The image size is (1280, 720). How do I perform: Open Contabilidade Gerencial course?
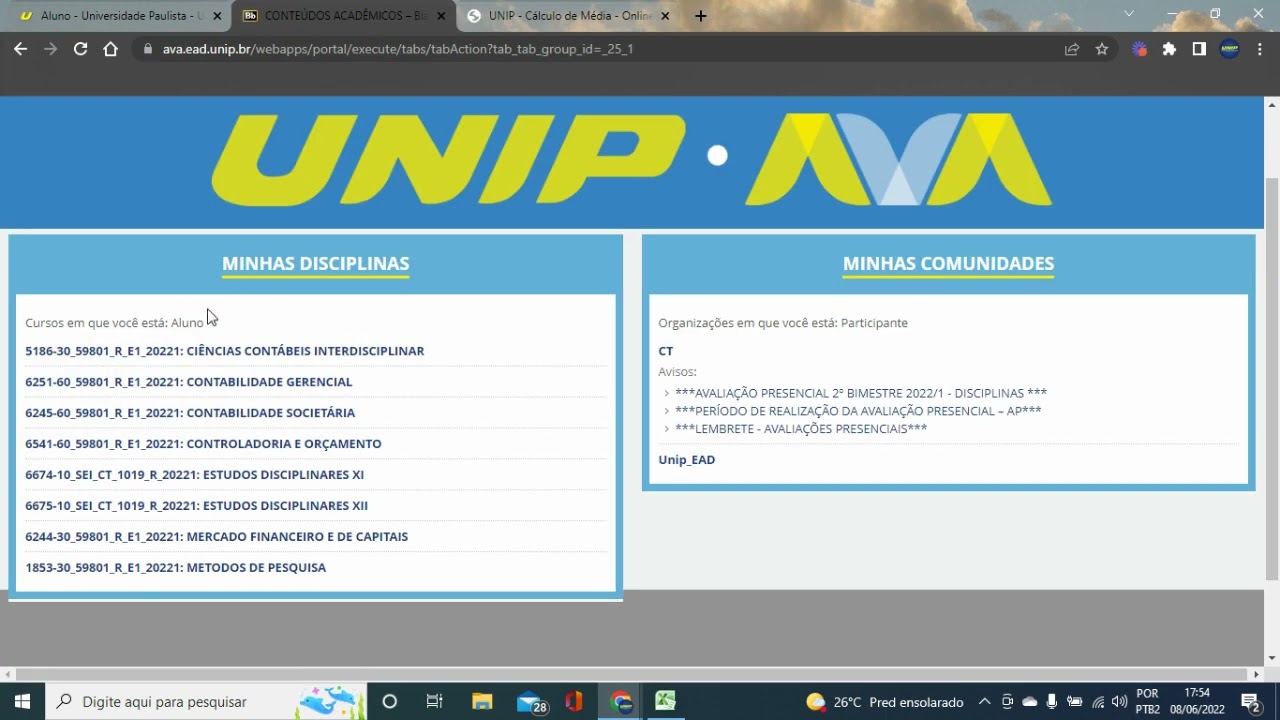(189, 382)
